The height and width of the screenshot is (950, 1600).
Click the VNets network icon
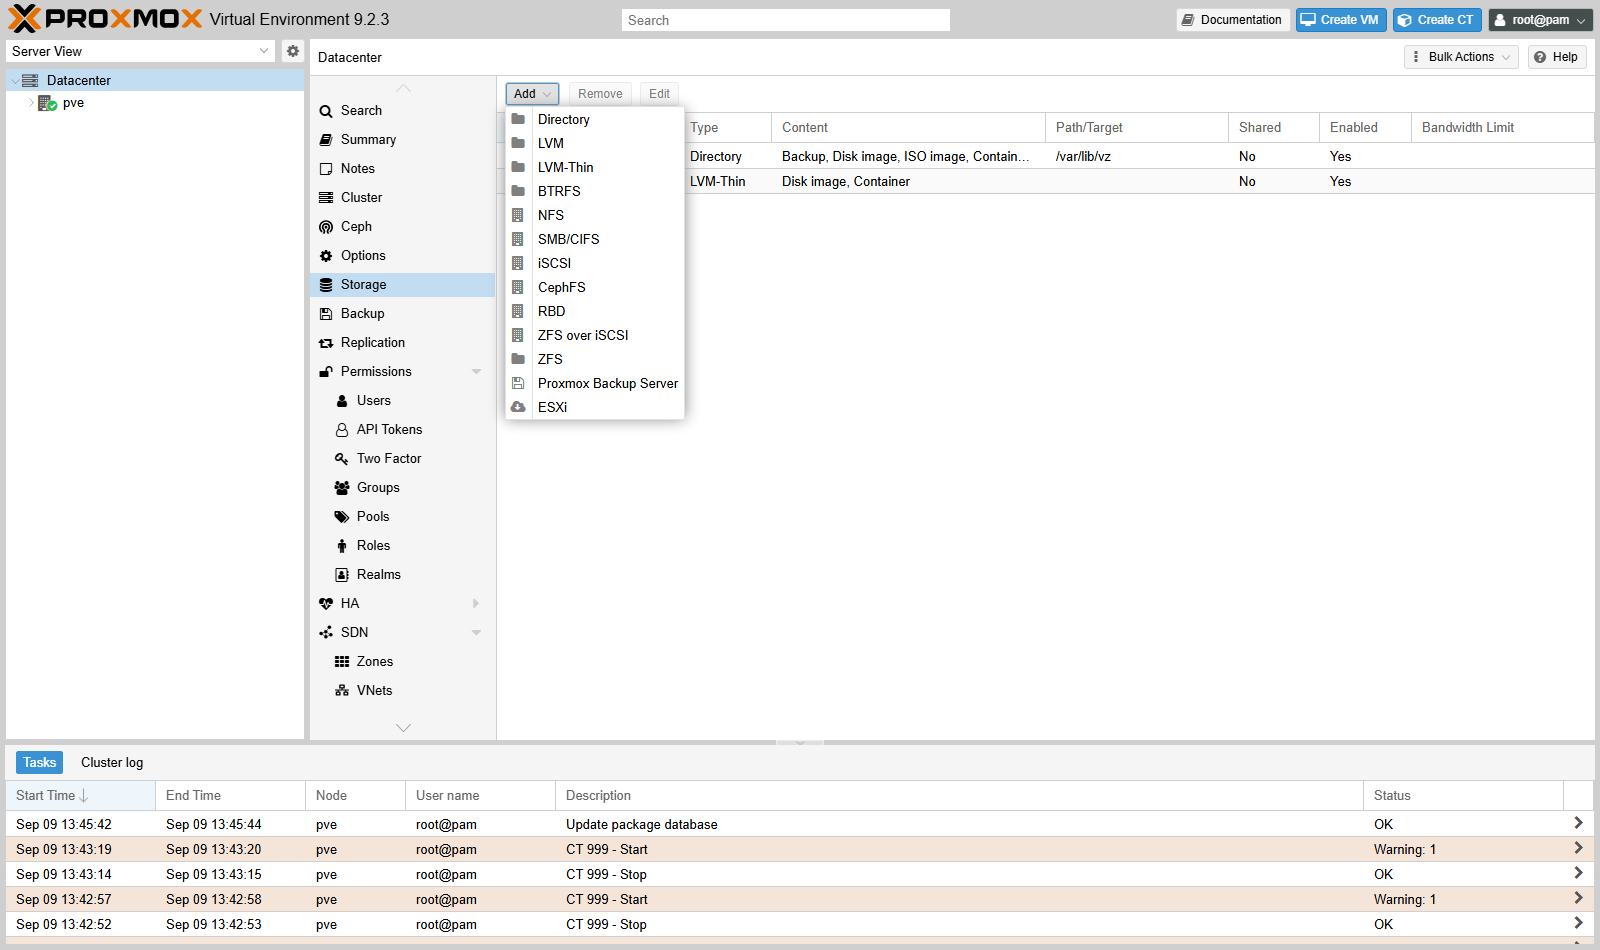(x=342, y=691)
